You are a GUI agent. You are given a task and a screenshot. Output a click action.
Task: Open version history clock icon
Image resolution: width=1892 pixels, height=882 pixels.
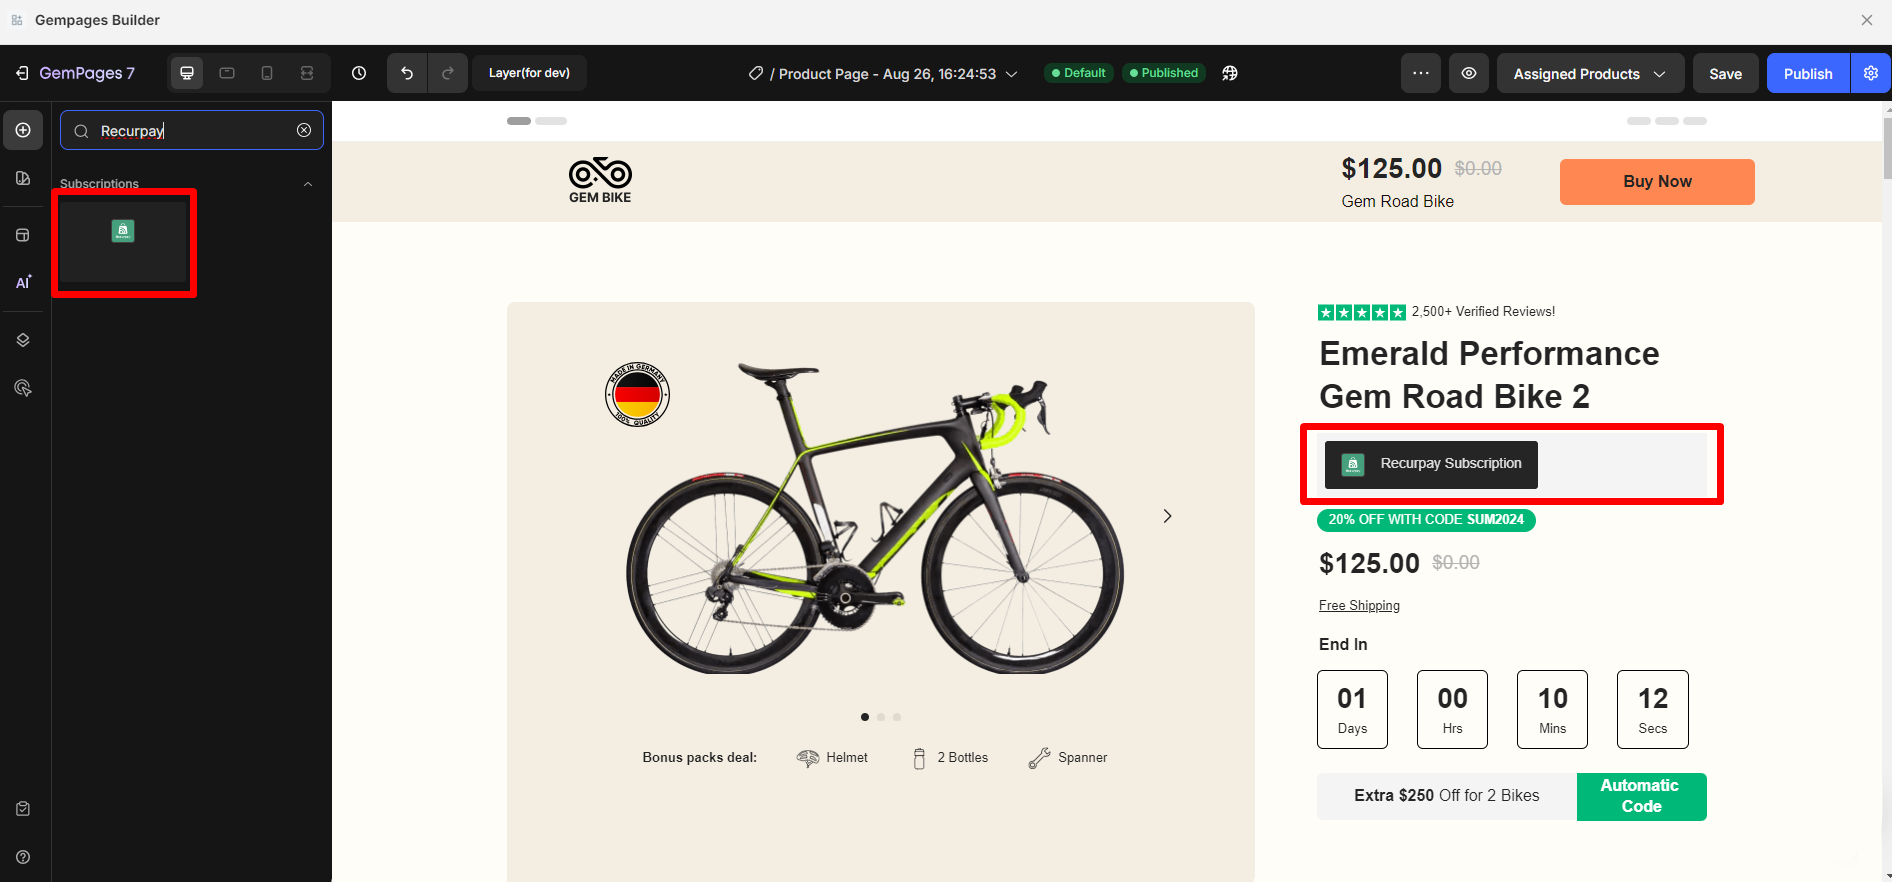pyautogui.click(x=359, y=73)
